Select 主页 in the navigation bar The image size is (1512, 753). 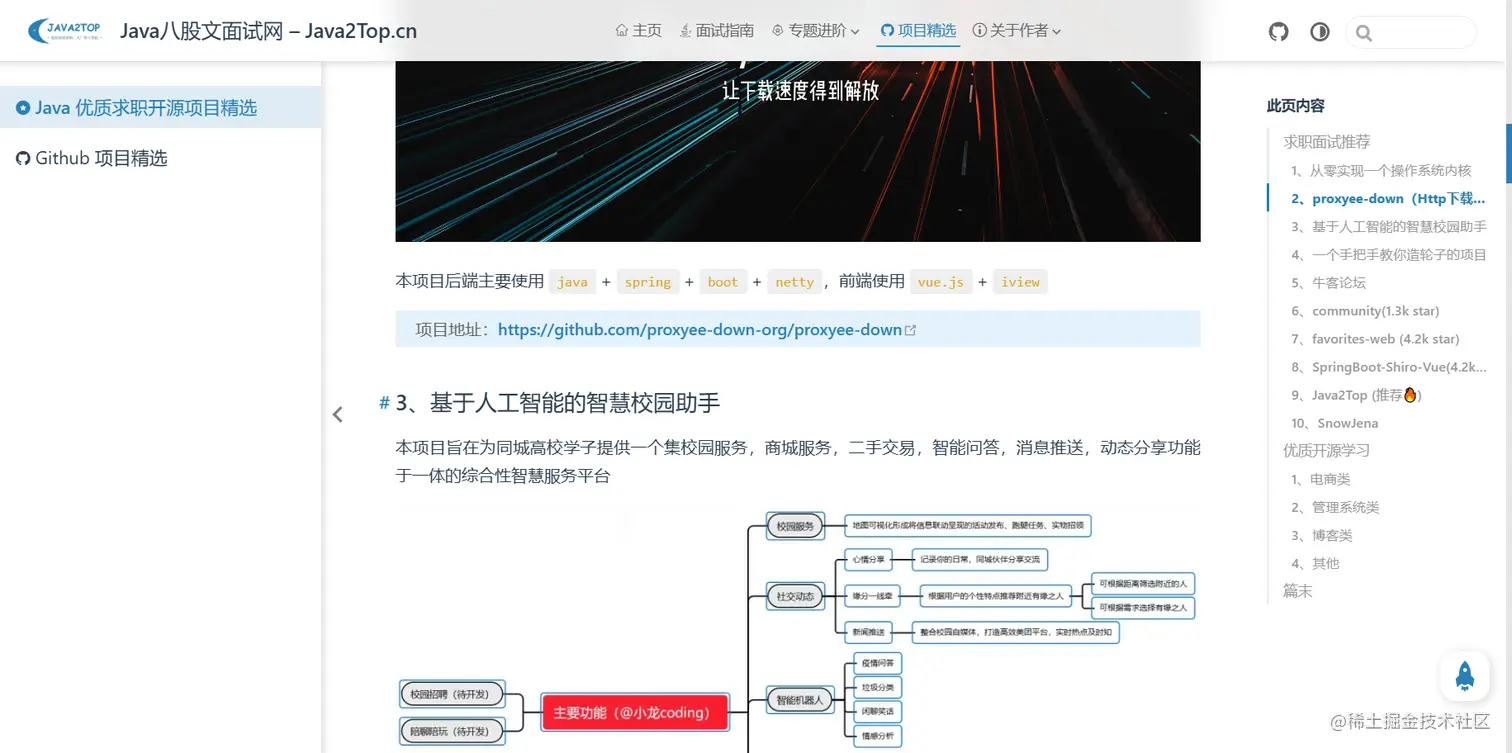click(x=646, y=30)
